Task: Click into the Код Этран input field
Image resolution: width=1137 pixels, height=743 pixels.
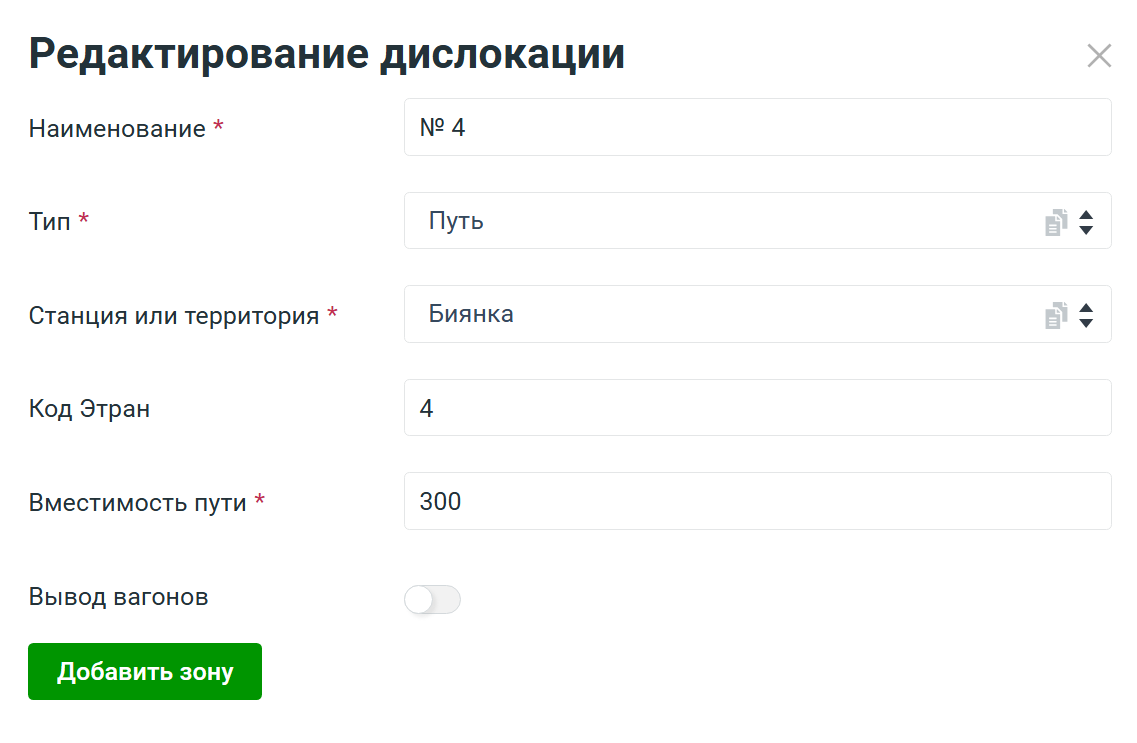Action: point(757,408)
